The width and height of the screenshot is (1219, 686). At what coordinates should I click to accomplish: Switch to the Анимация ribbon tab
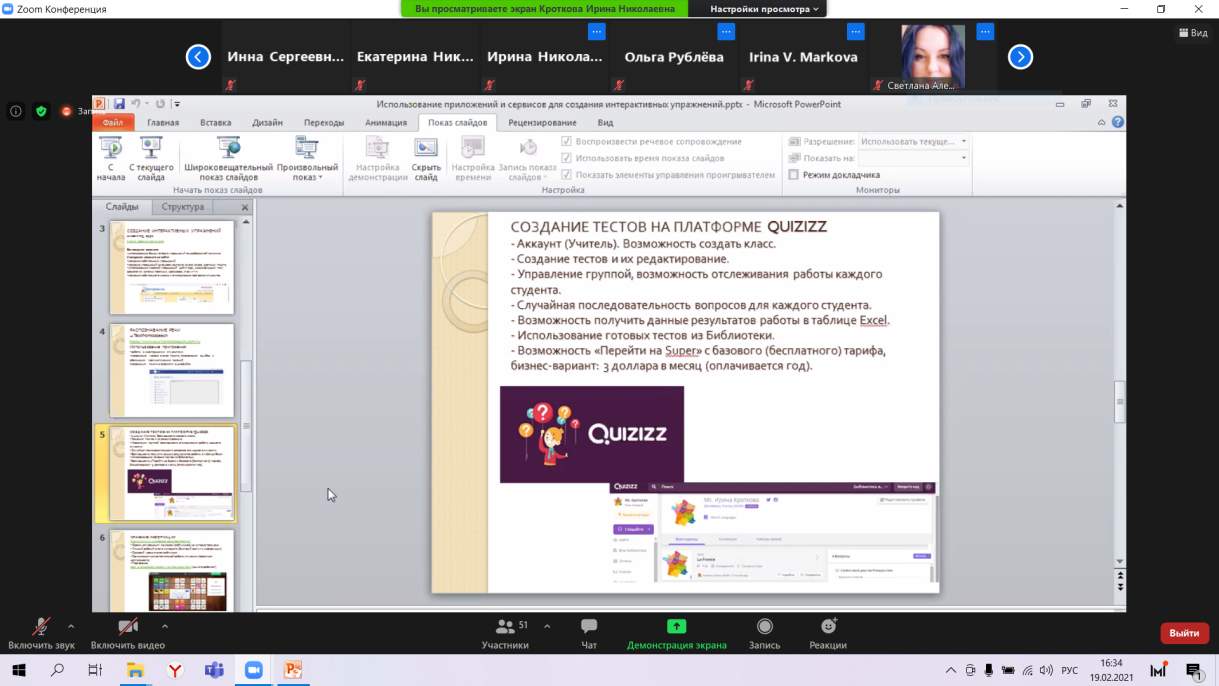[x=386, y=123]
